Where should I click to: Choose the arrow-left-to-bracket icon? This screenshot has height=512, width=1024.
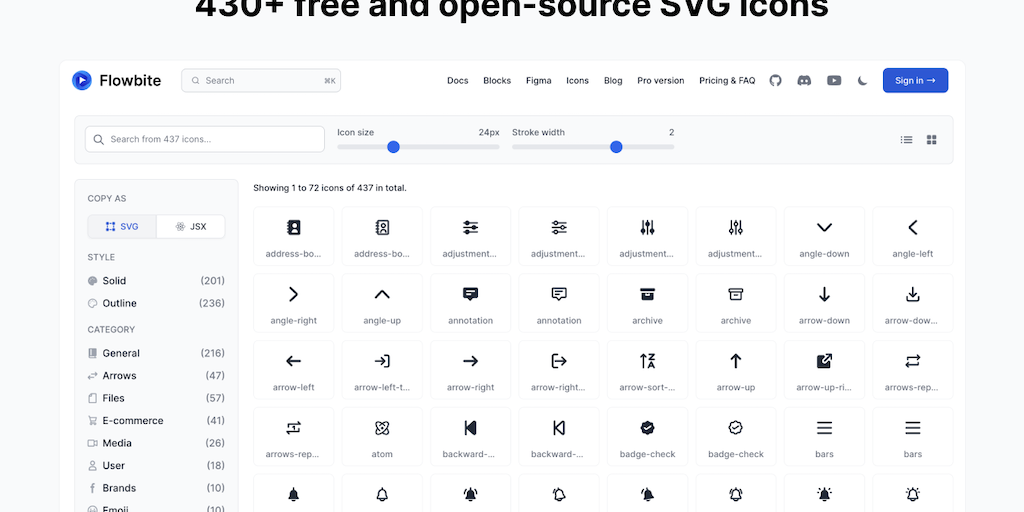(x=382, y=370)
